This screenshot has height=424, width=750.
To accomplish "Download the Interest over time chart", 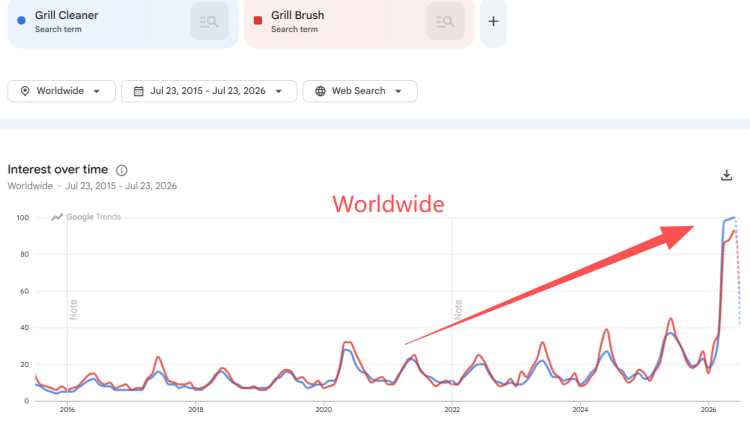I will tap(726, 175).
